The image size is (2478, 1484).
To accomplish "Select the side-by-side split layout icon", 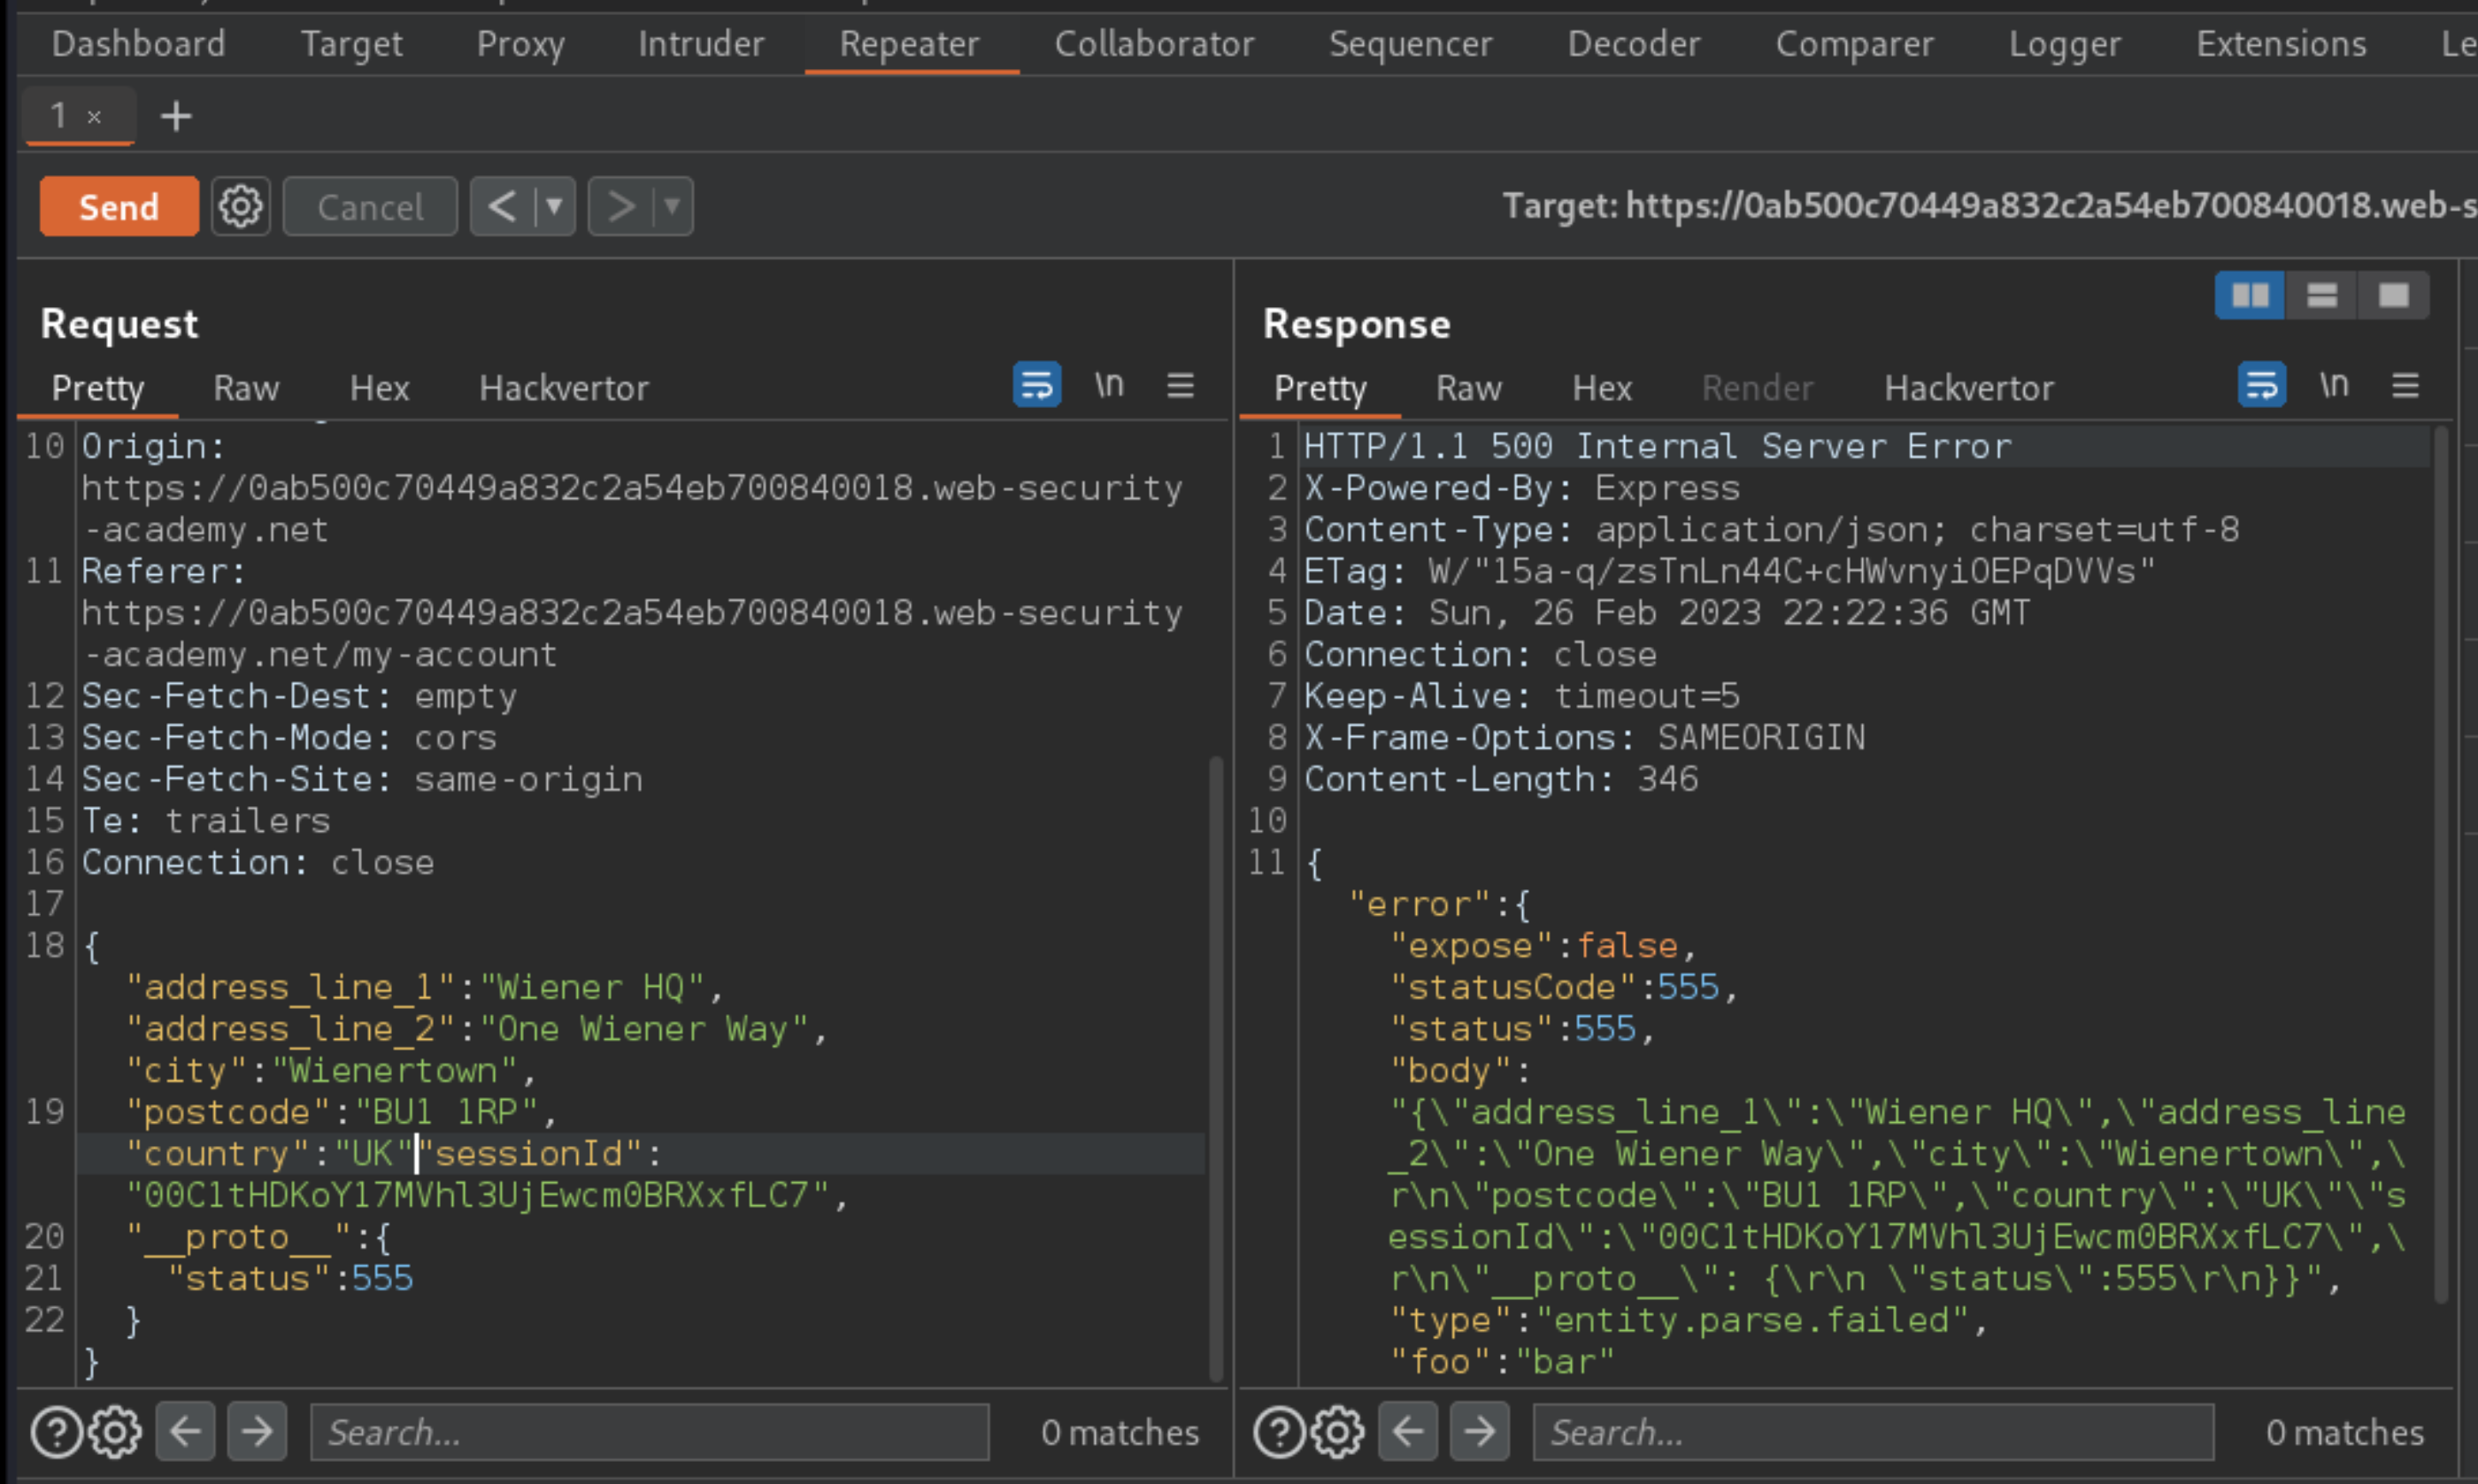I will [2249, 295].
